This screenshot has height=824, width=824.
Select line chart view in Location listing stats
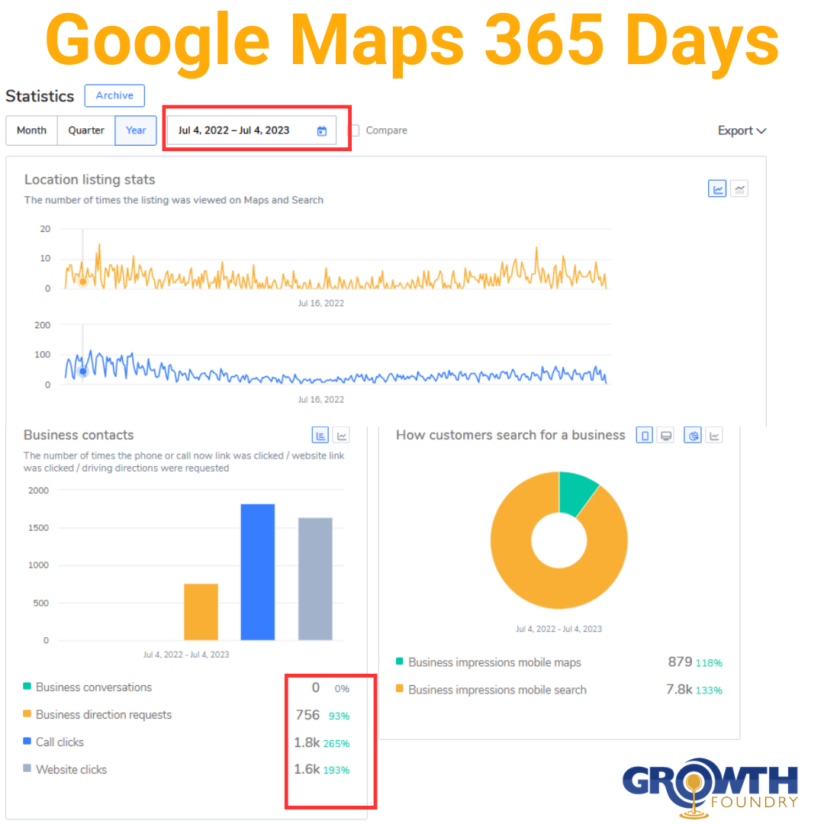point(716,188)
